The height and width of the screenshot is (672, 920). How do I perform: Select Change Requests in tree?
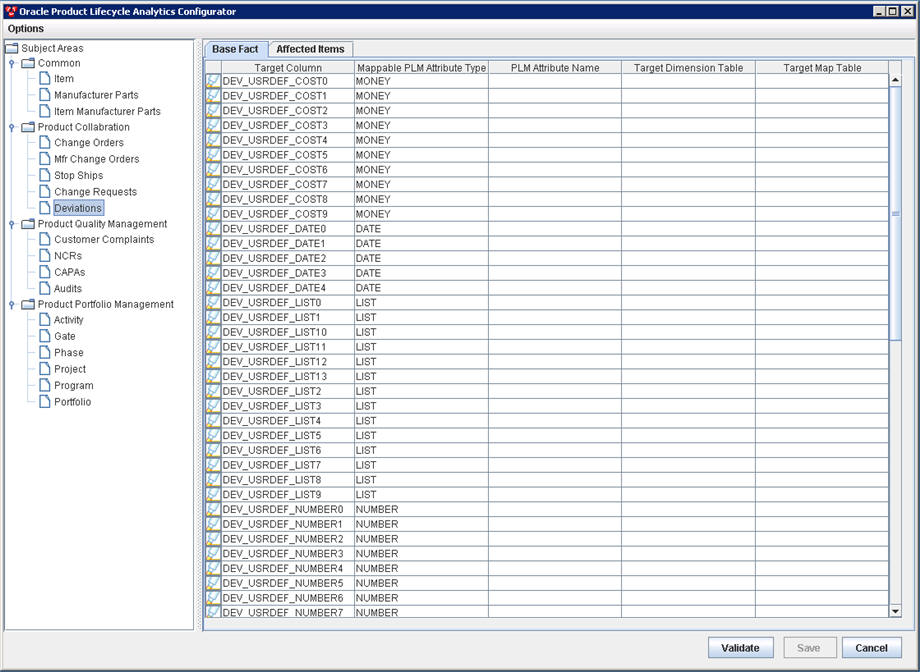[x=96, y=191]
